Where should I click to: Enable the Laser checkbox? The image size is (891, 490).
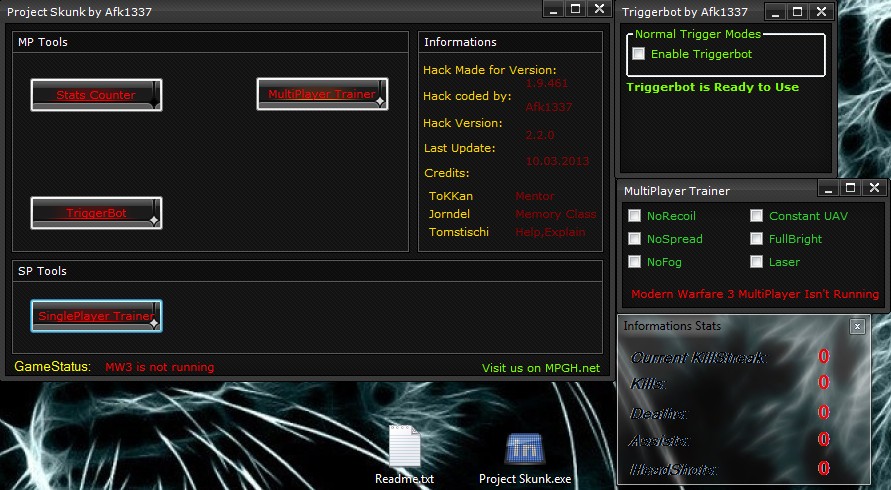[756, 261]
